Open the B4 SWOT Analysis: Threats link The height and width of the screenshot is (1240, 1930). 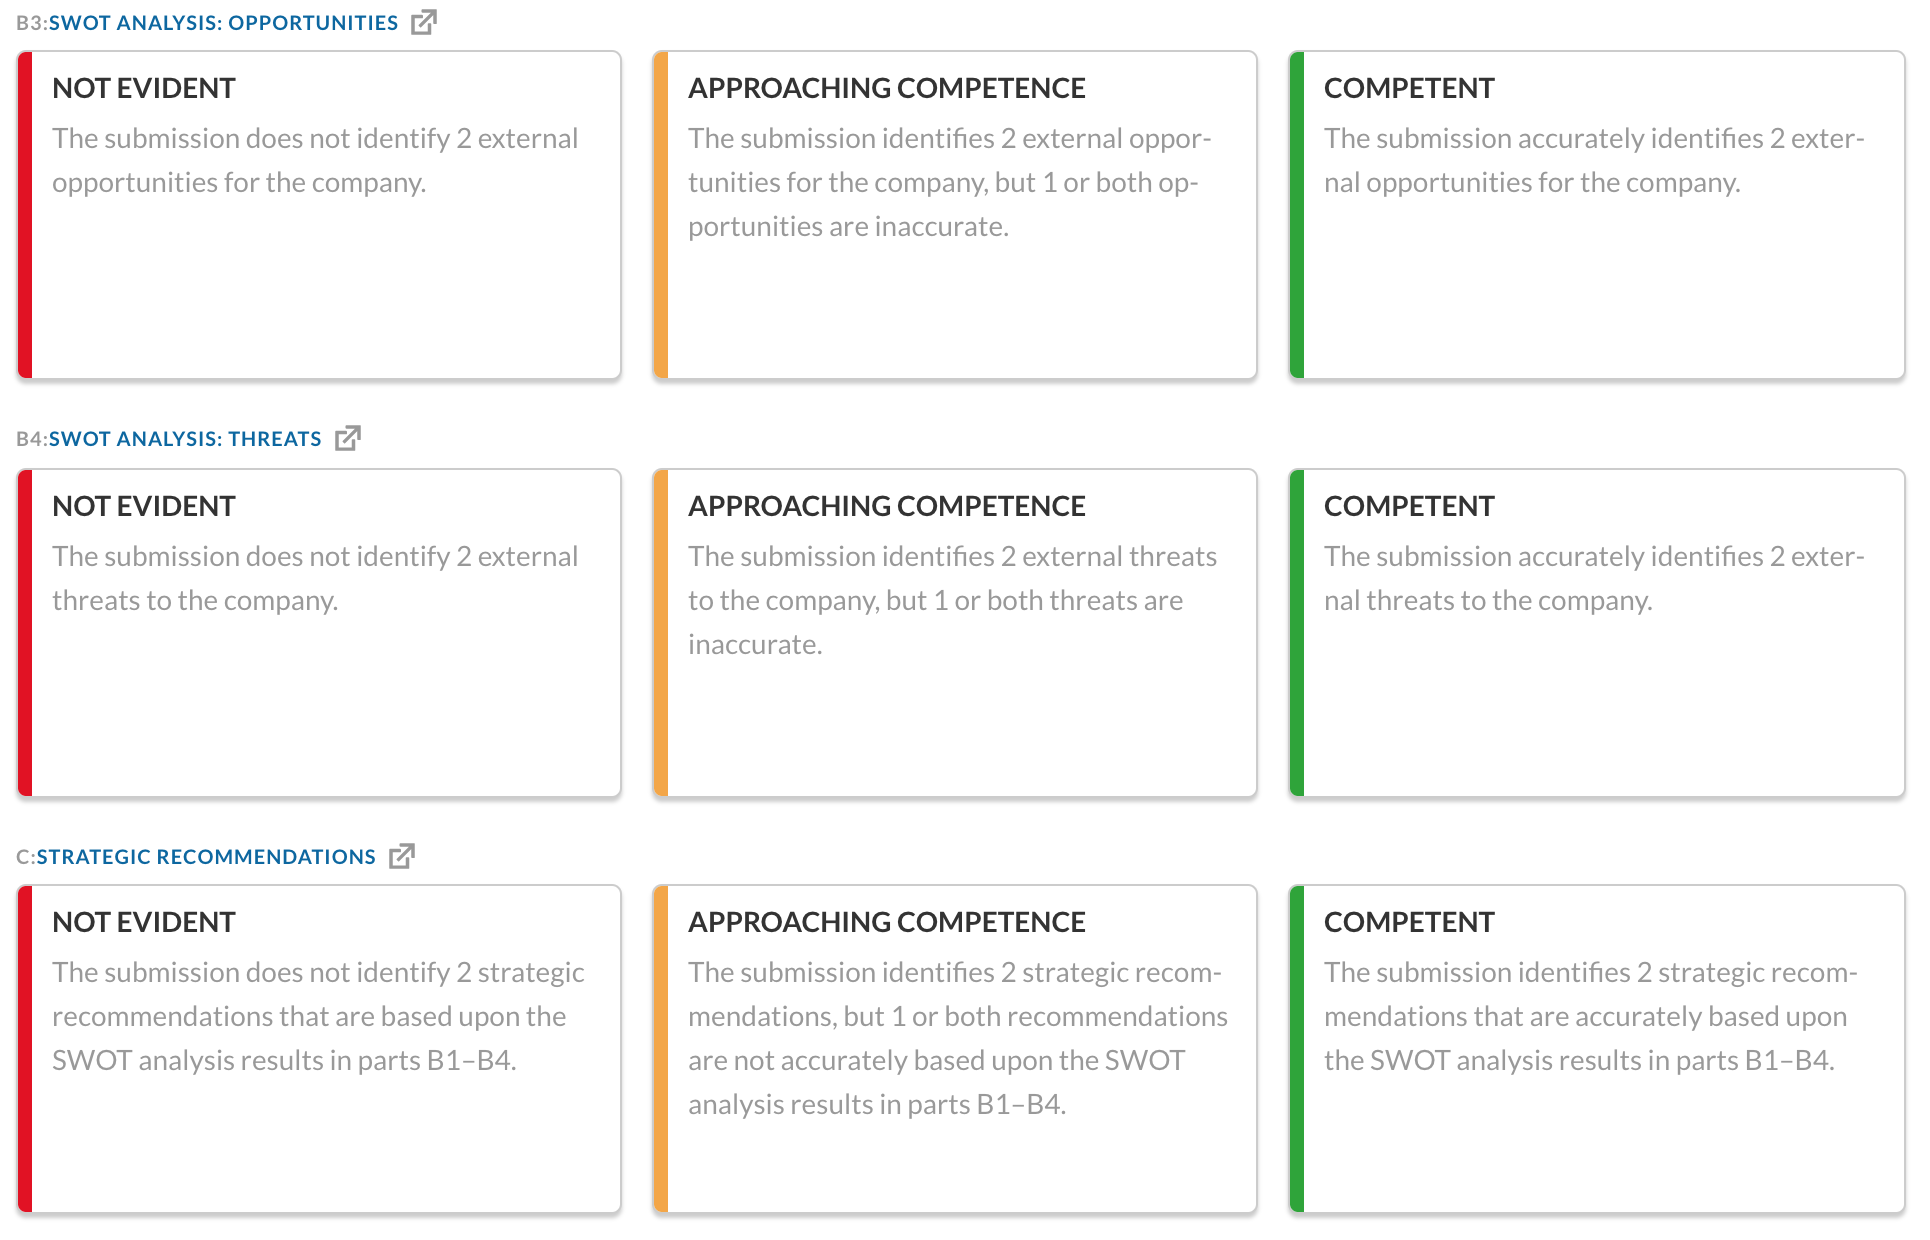[185, 439]
